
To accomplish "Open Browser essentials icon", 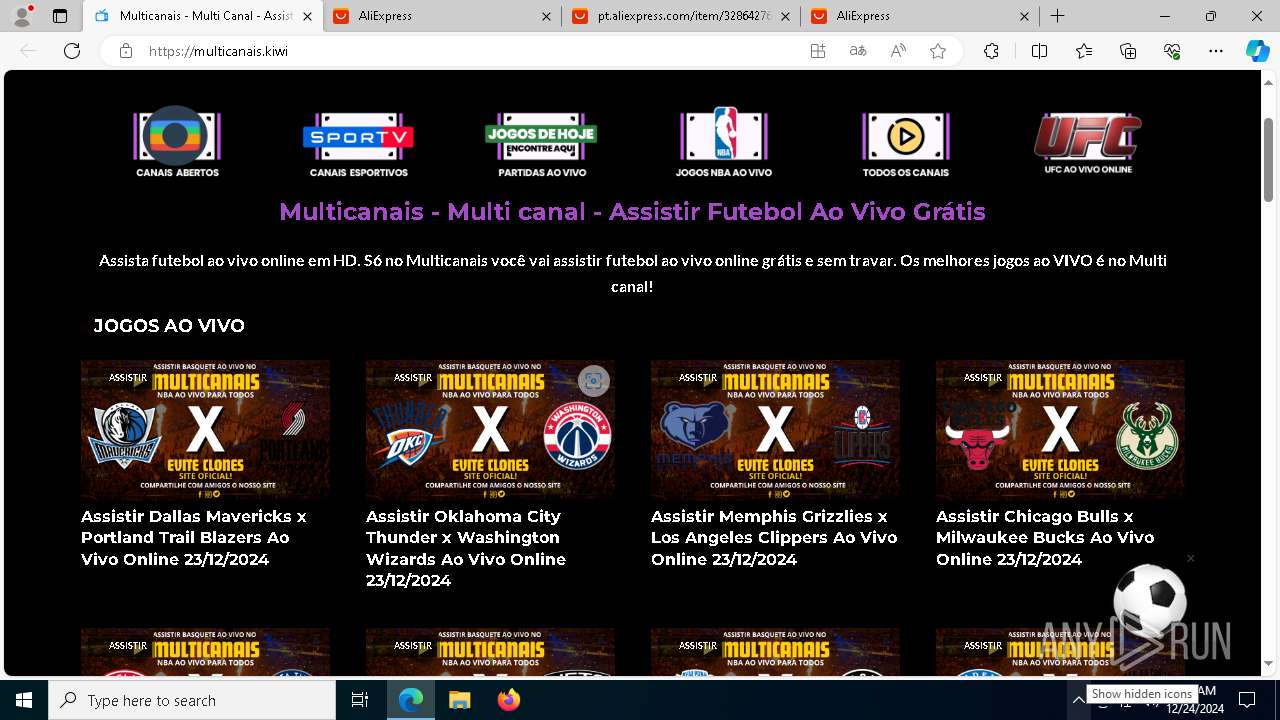I will point(1172,51).
